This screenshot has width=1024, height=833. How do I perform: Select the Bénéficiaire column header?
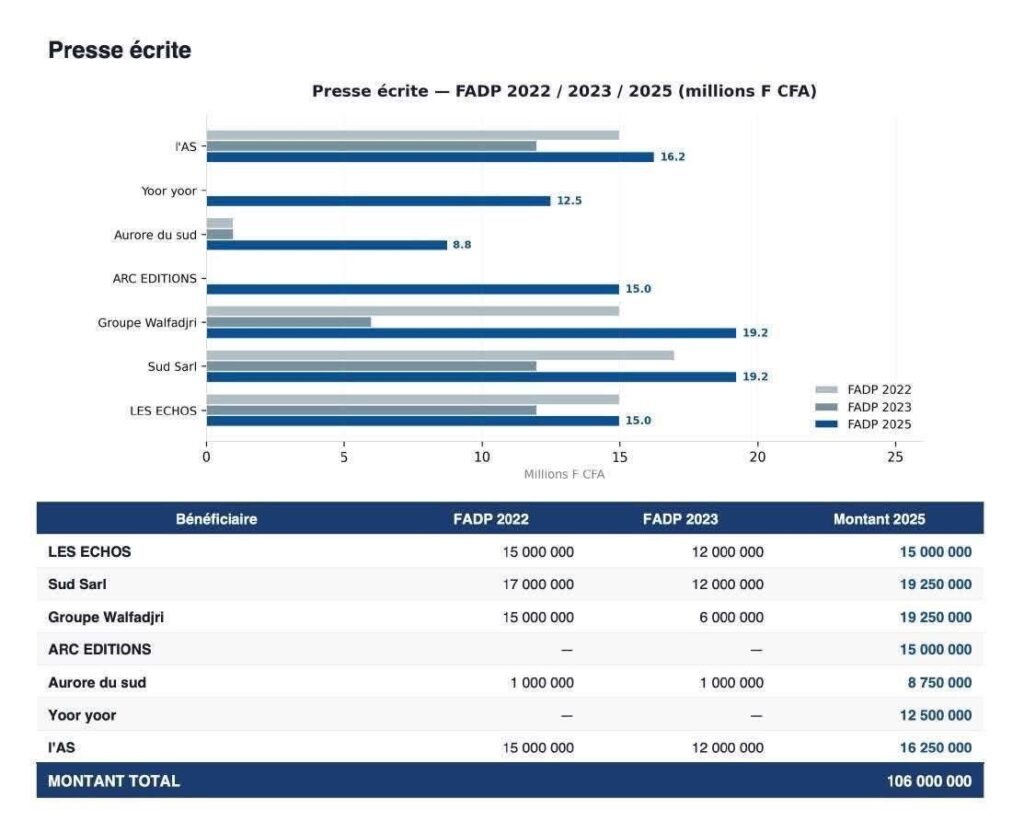pyautogui.click(x=216, y=519)
